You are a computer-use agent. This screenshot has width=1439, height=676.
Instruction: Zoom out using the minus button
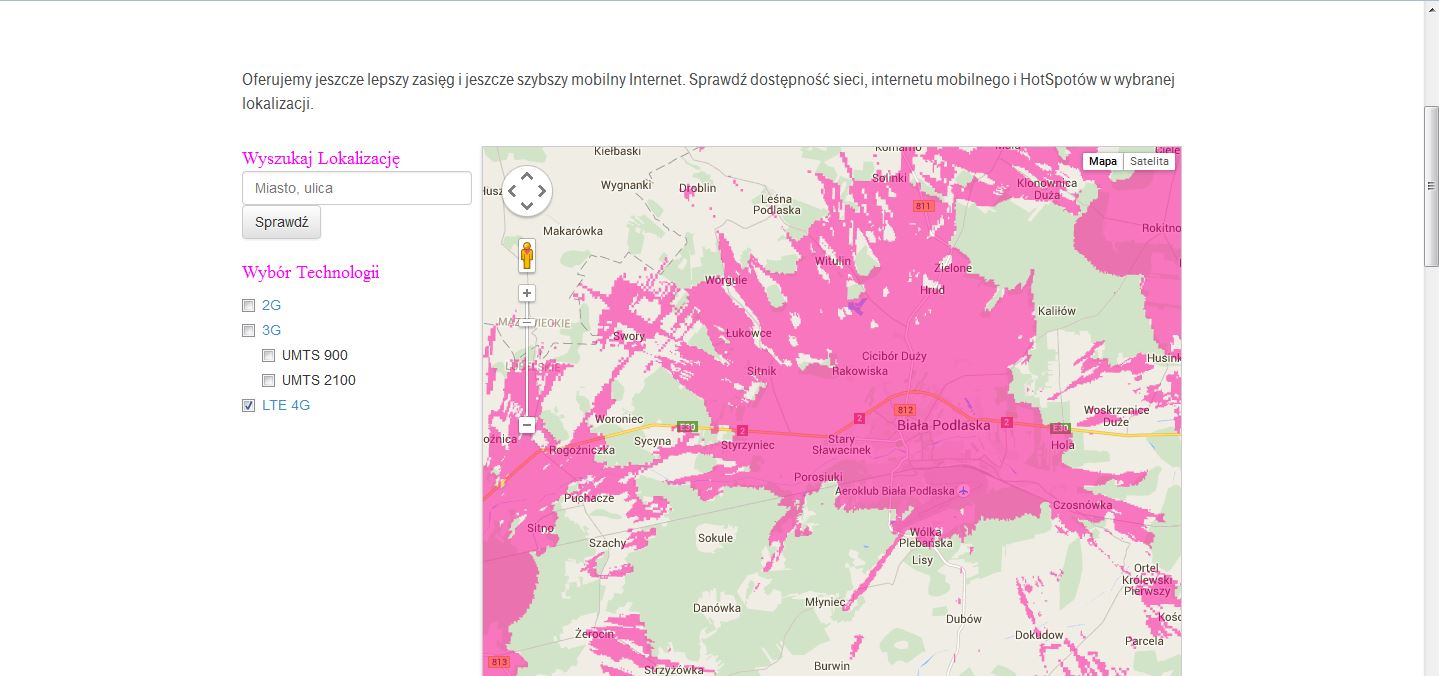(527, 425)
